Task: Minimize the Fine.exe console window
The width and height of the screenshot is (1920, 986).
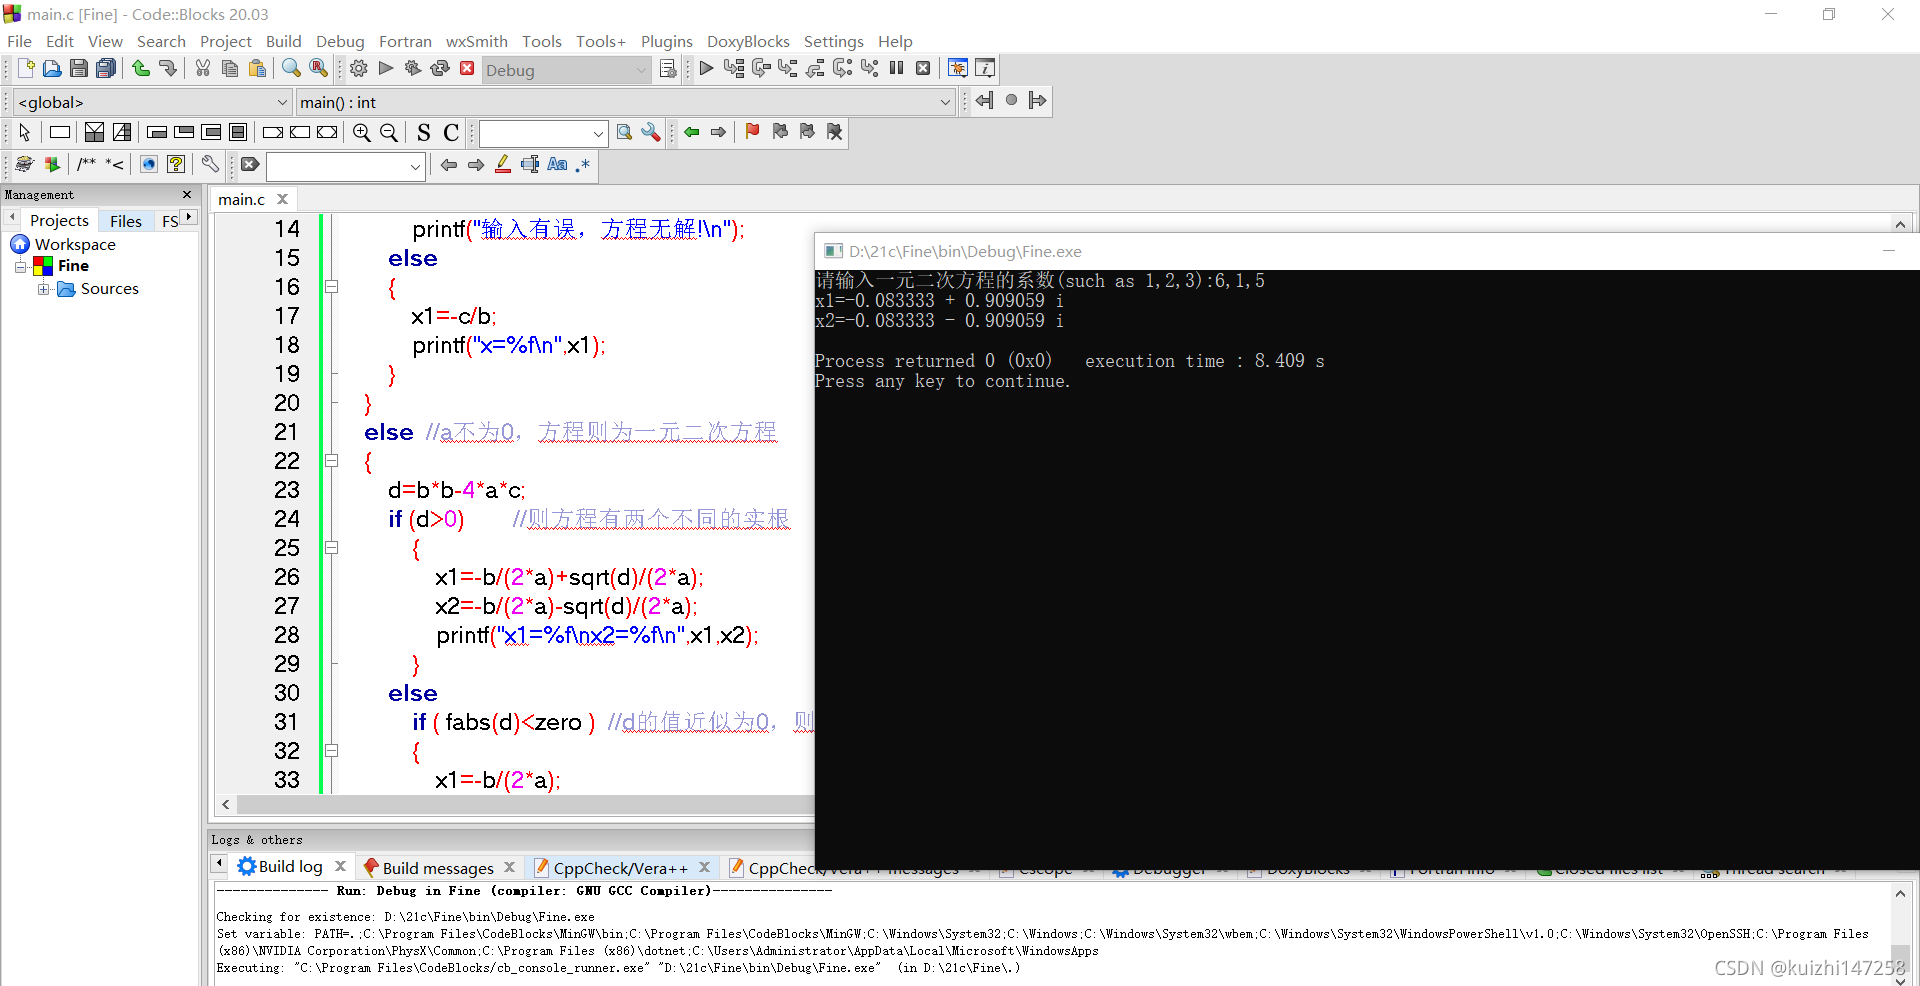Action: [x=1889, y=251]
